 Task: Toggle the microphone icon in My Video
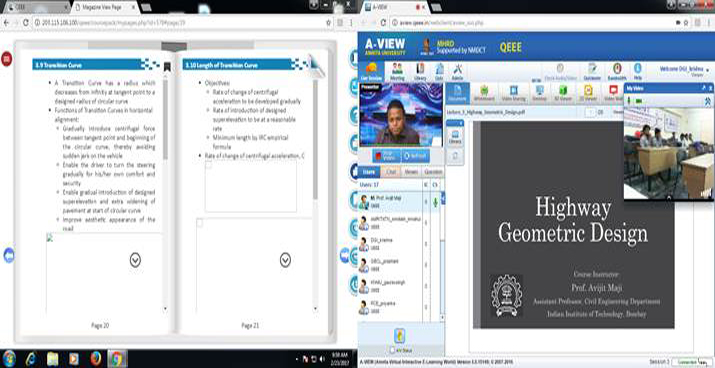coord(630,100)
